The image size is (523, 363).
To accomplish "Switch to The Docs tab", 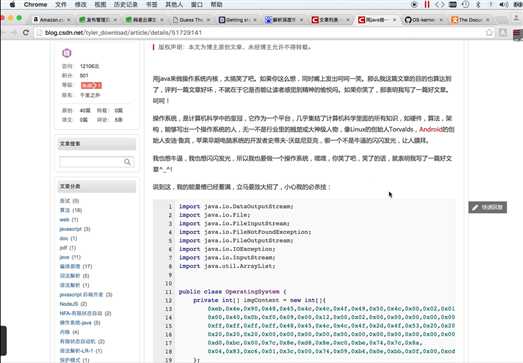I will tap(470, 20).
